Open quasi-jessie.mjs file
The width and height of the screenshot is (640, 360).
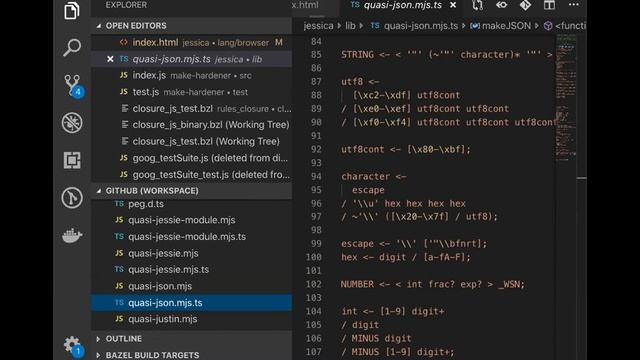coord(191,253)
